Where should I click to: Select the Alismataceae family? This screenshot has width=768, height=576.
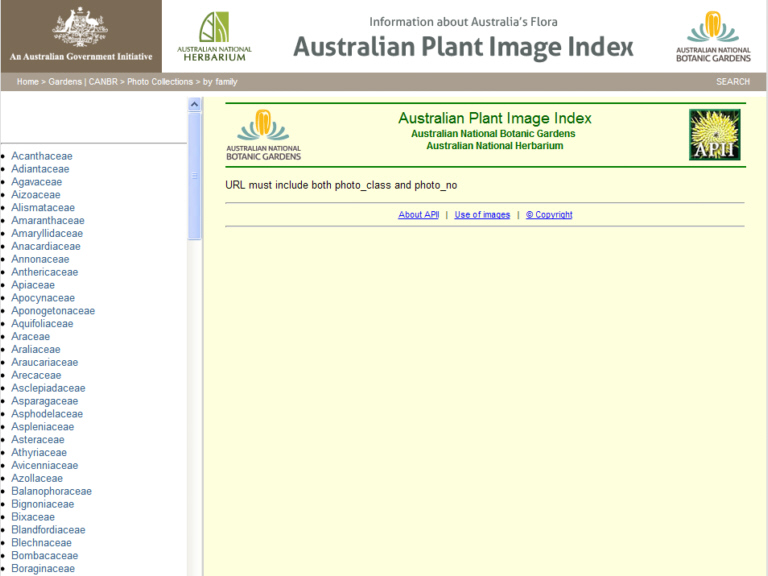click(x=43, y=208)
